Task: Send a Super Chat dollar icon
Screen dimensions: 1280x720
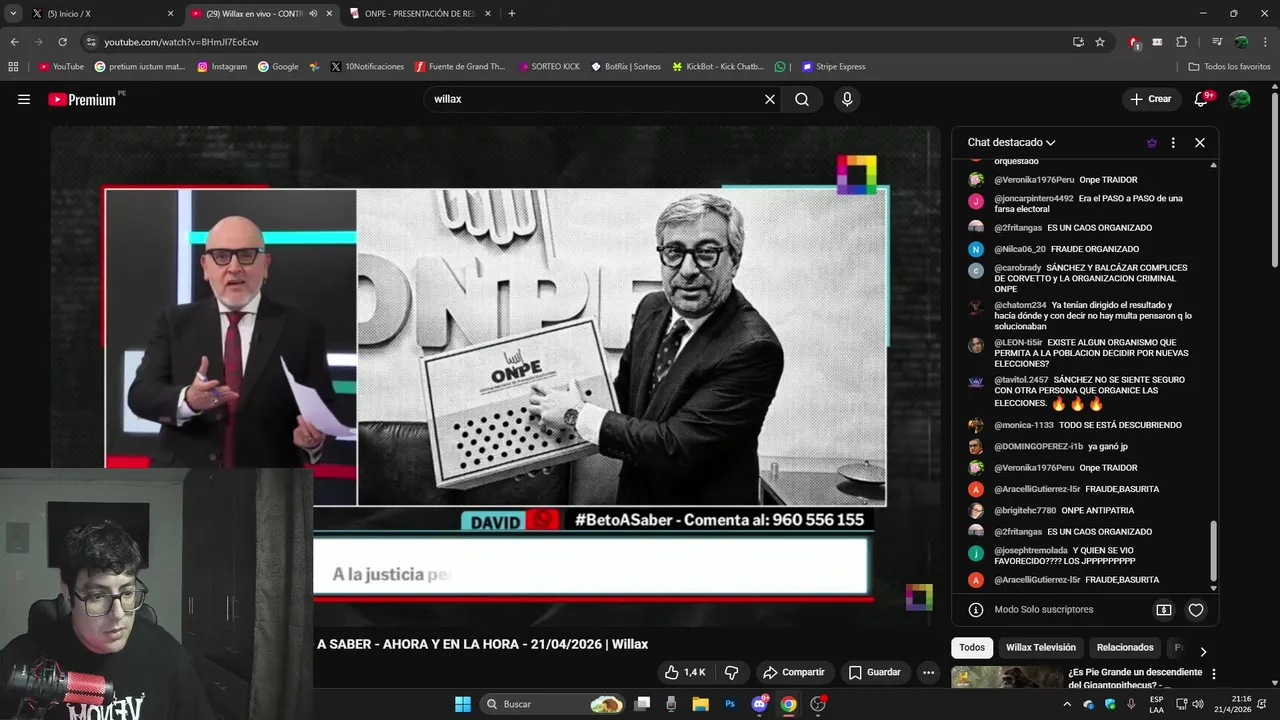Action: pyautogui.click(x=1164, y=609)
